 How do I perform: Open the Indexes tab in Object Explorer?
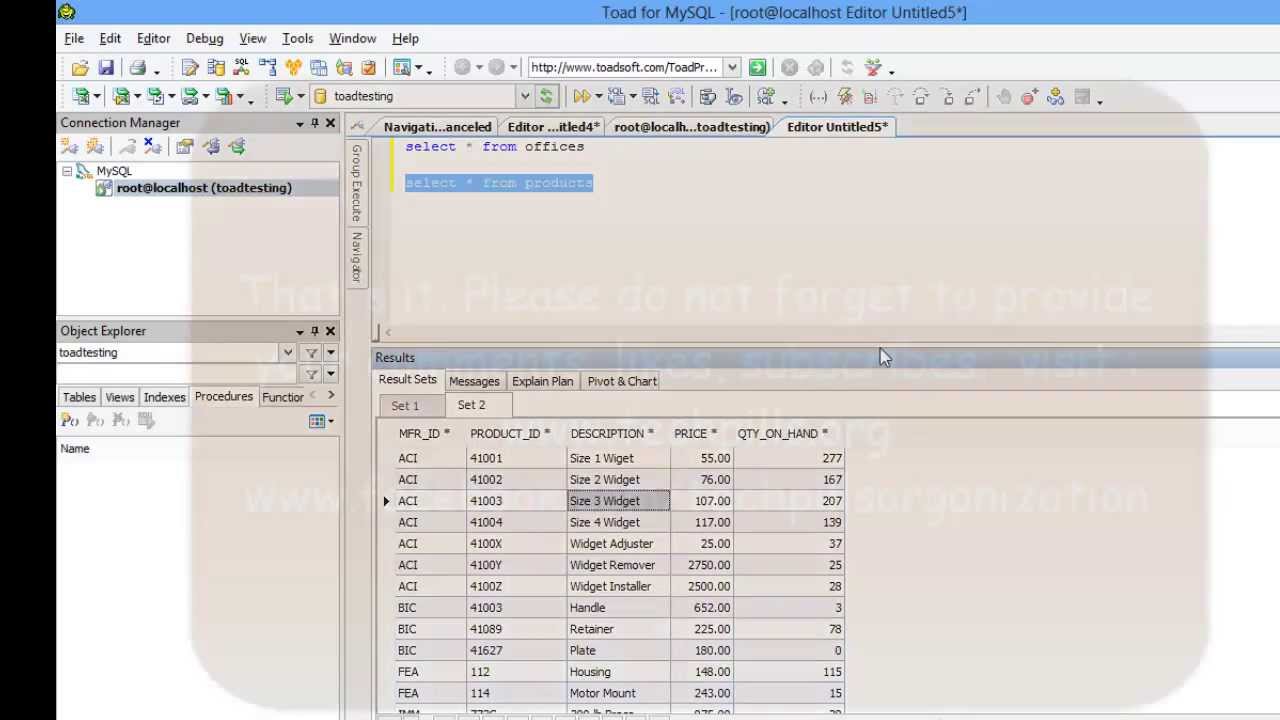(x=164, y=397)
